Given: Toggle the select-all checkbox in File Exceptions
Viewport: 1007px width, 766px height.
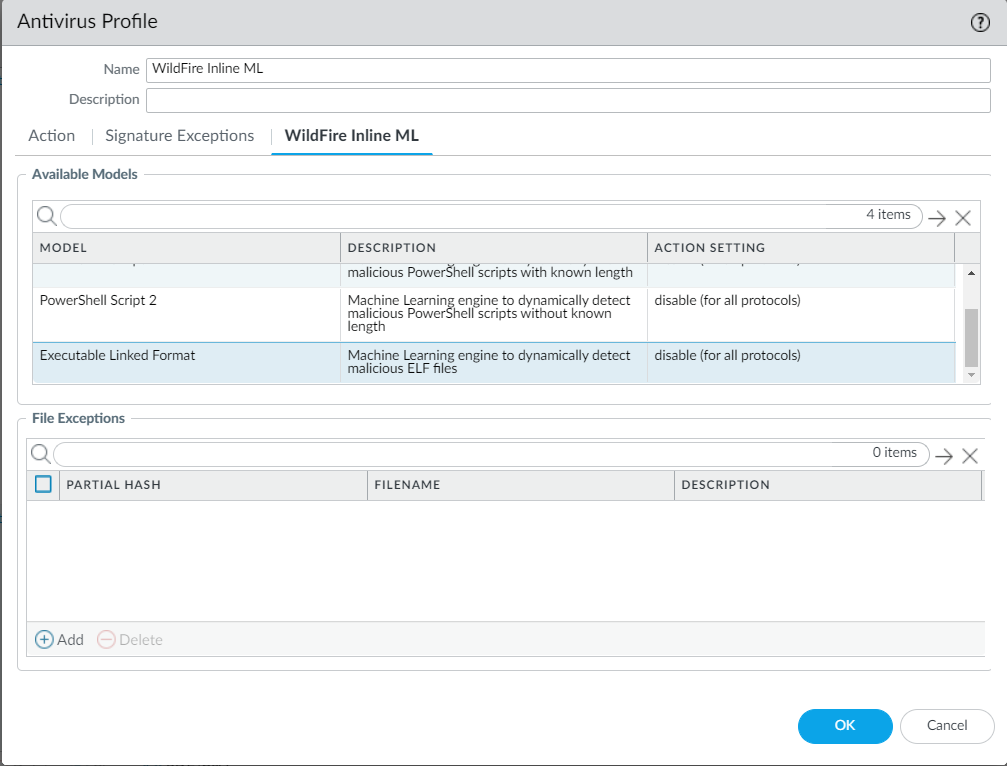Looking at the screenshot, I should pyautogui.click(x=43, y=484).
